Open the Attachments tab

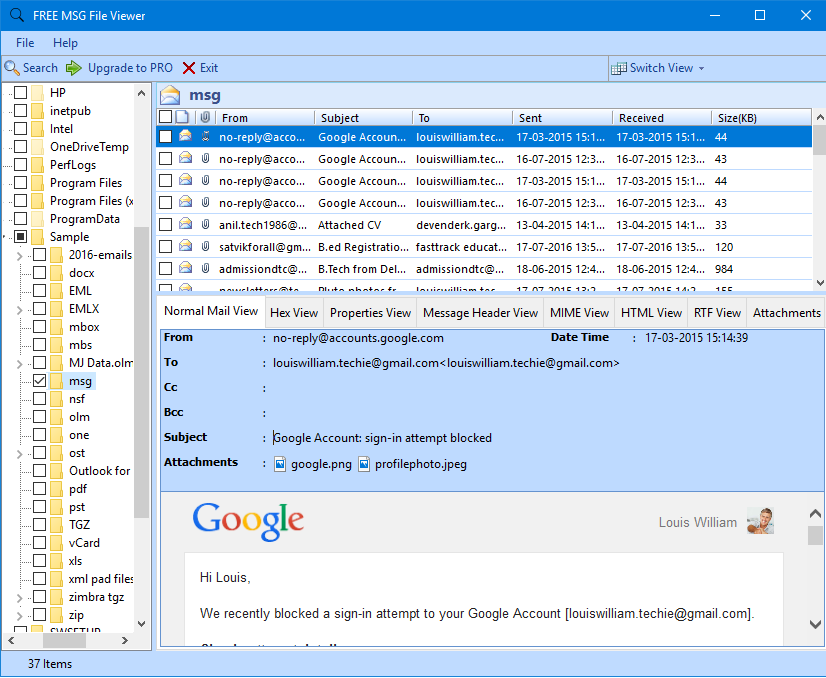786,313
